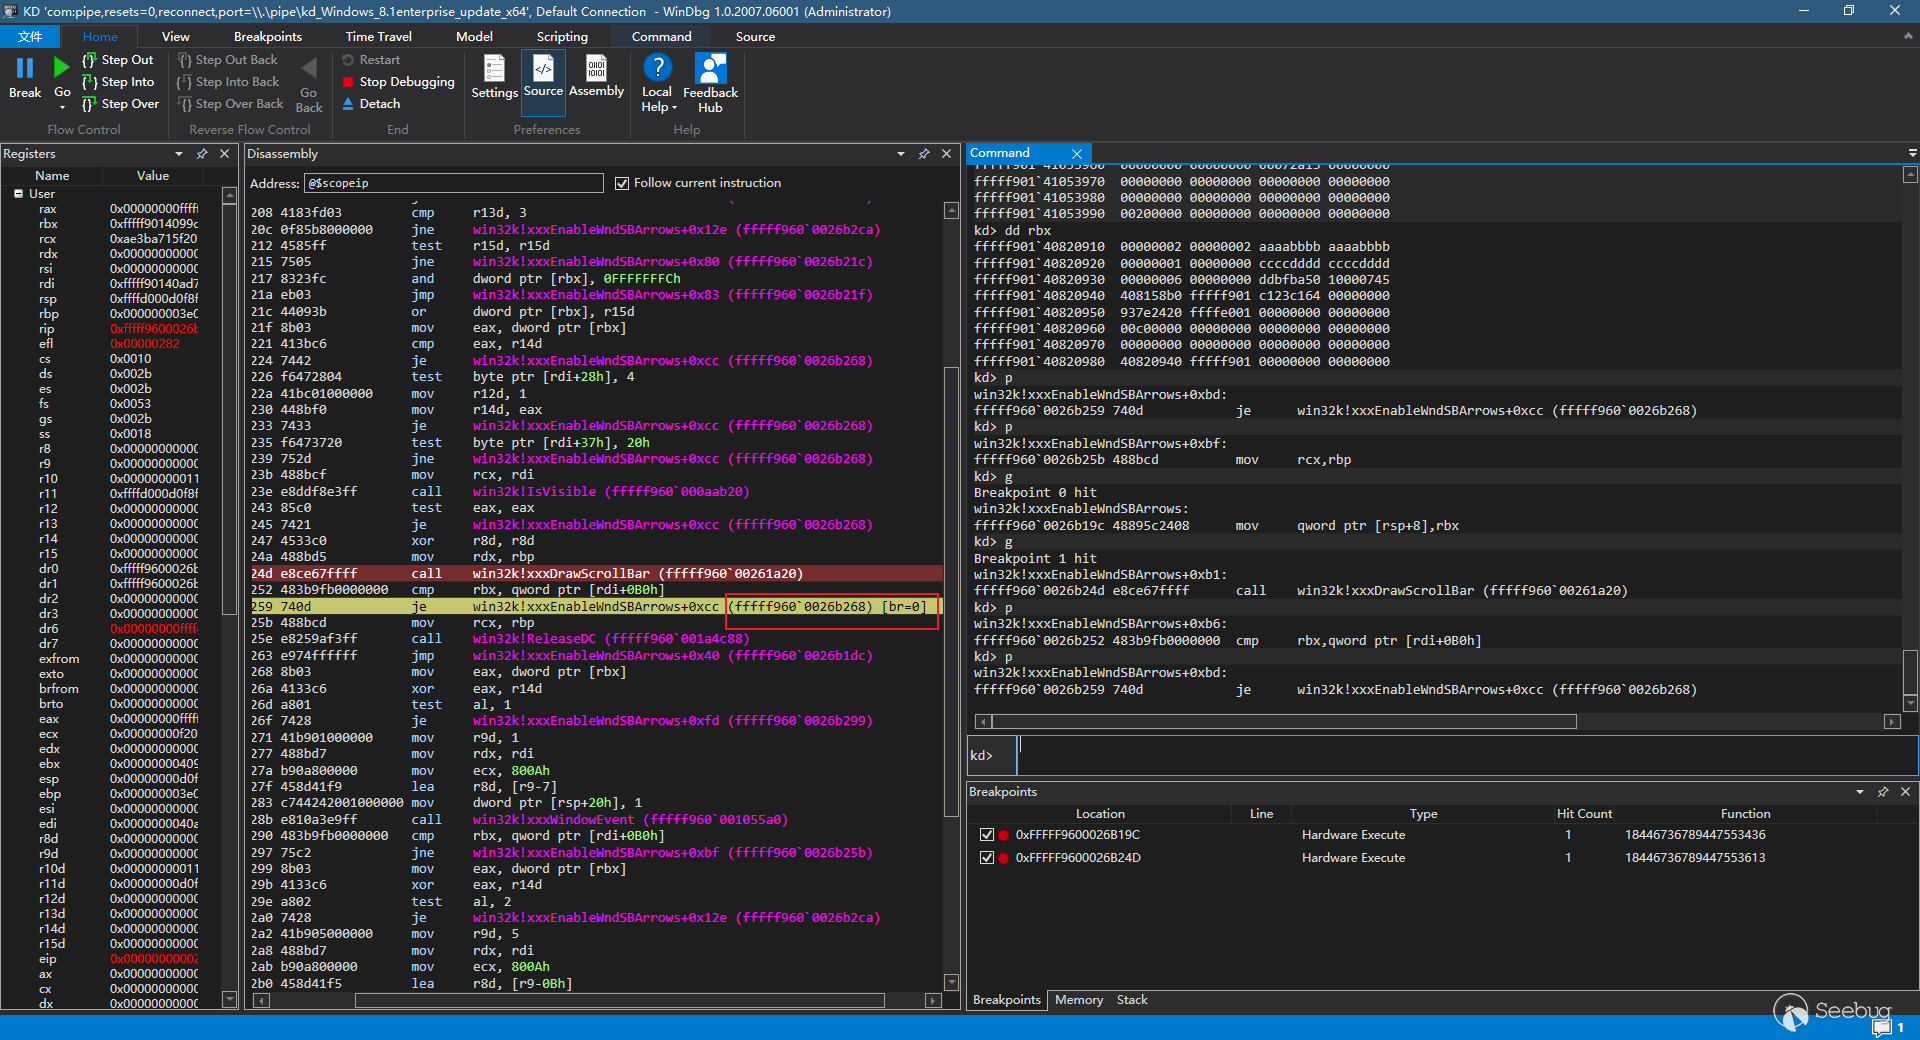Click the green Go play icon
The height and width of the screenshot is (1040, 1920).
(x=62, y=68)
